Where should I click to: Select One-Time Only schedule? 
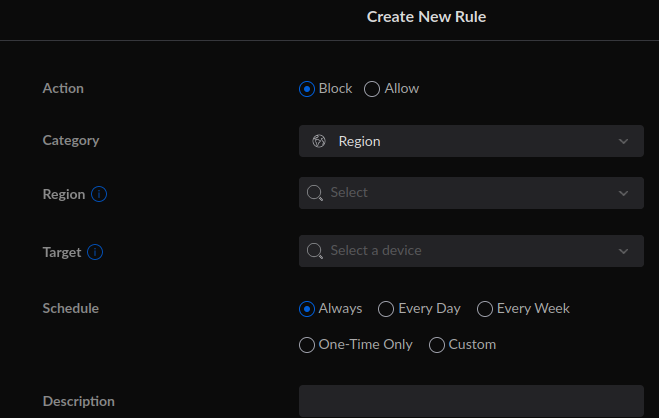pos(307,345)
